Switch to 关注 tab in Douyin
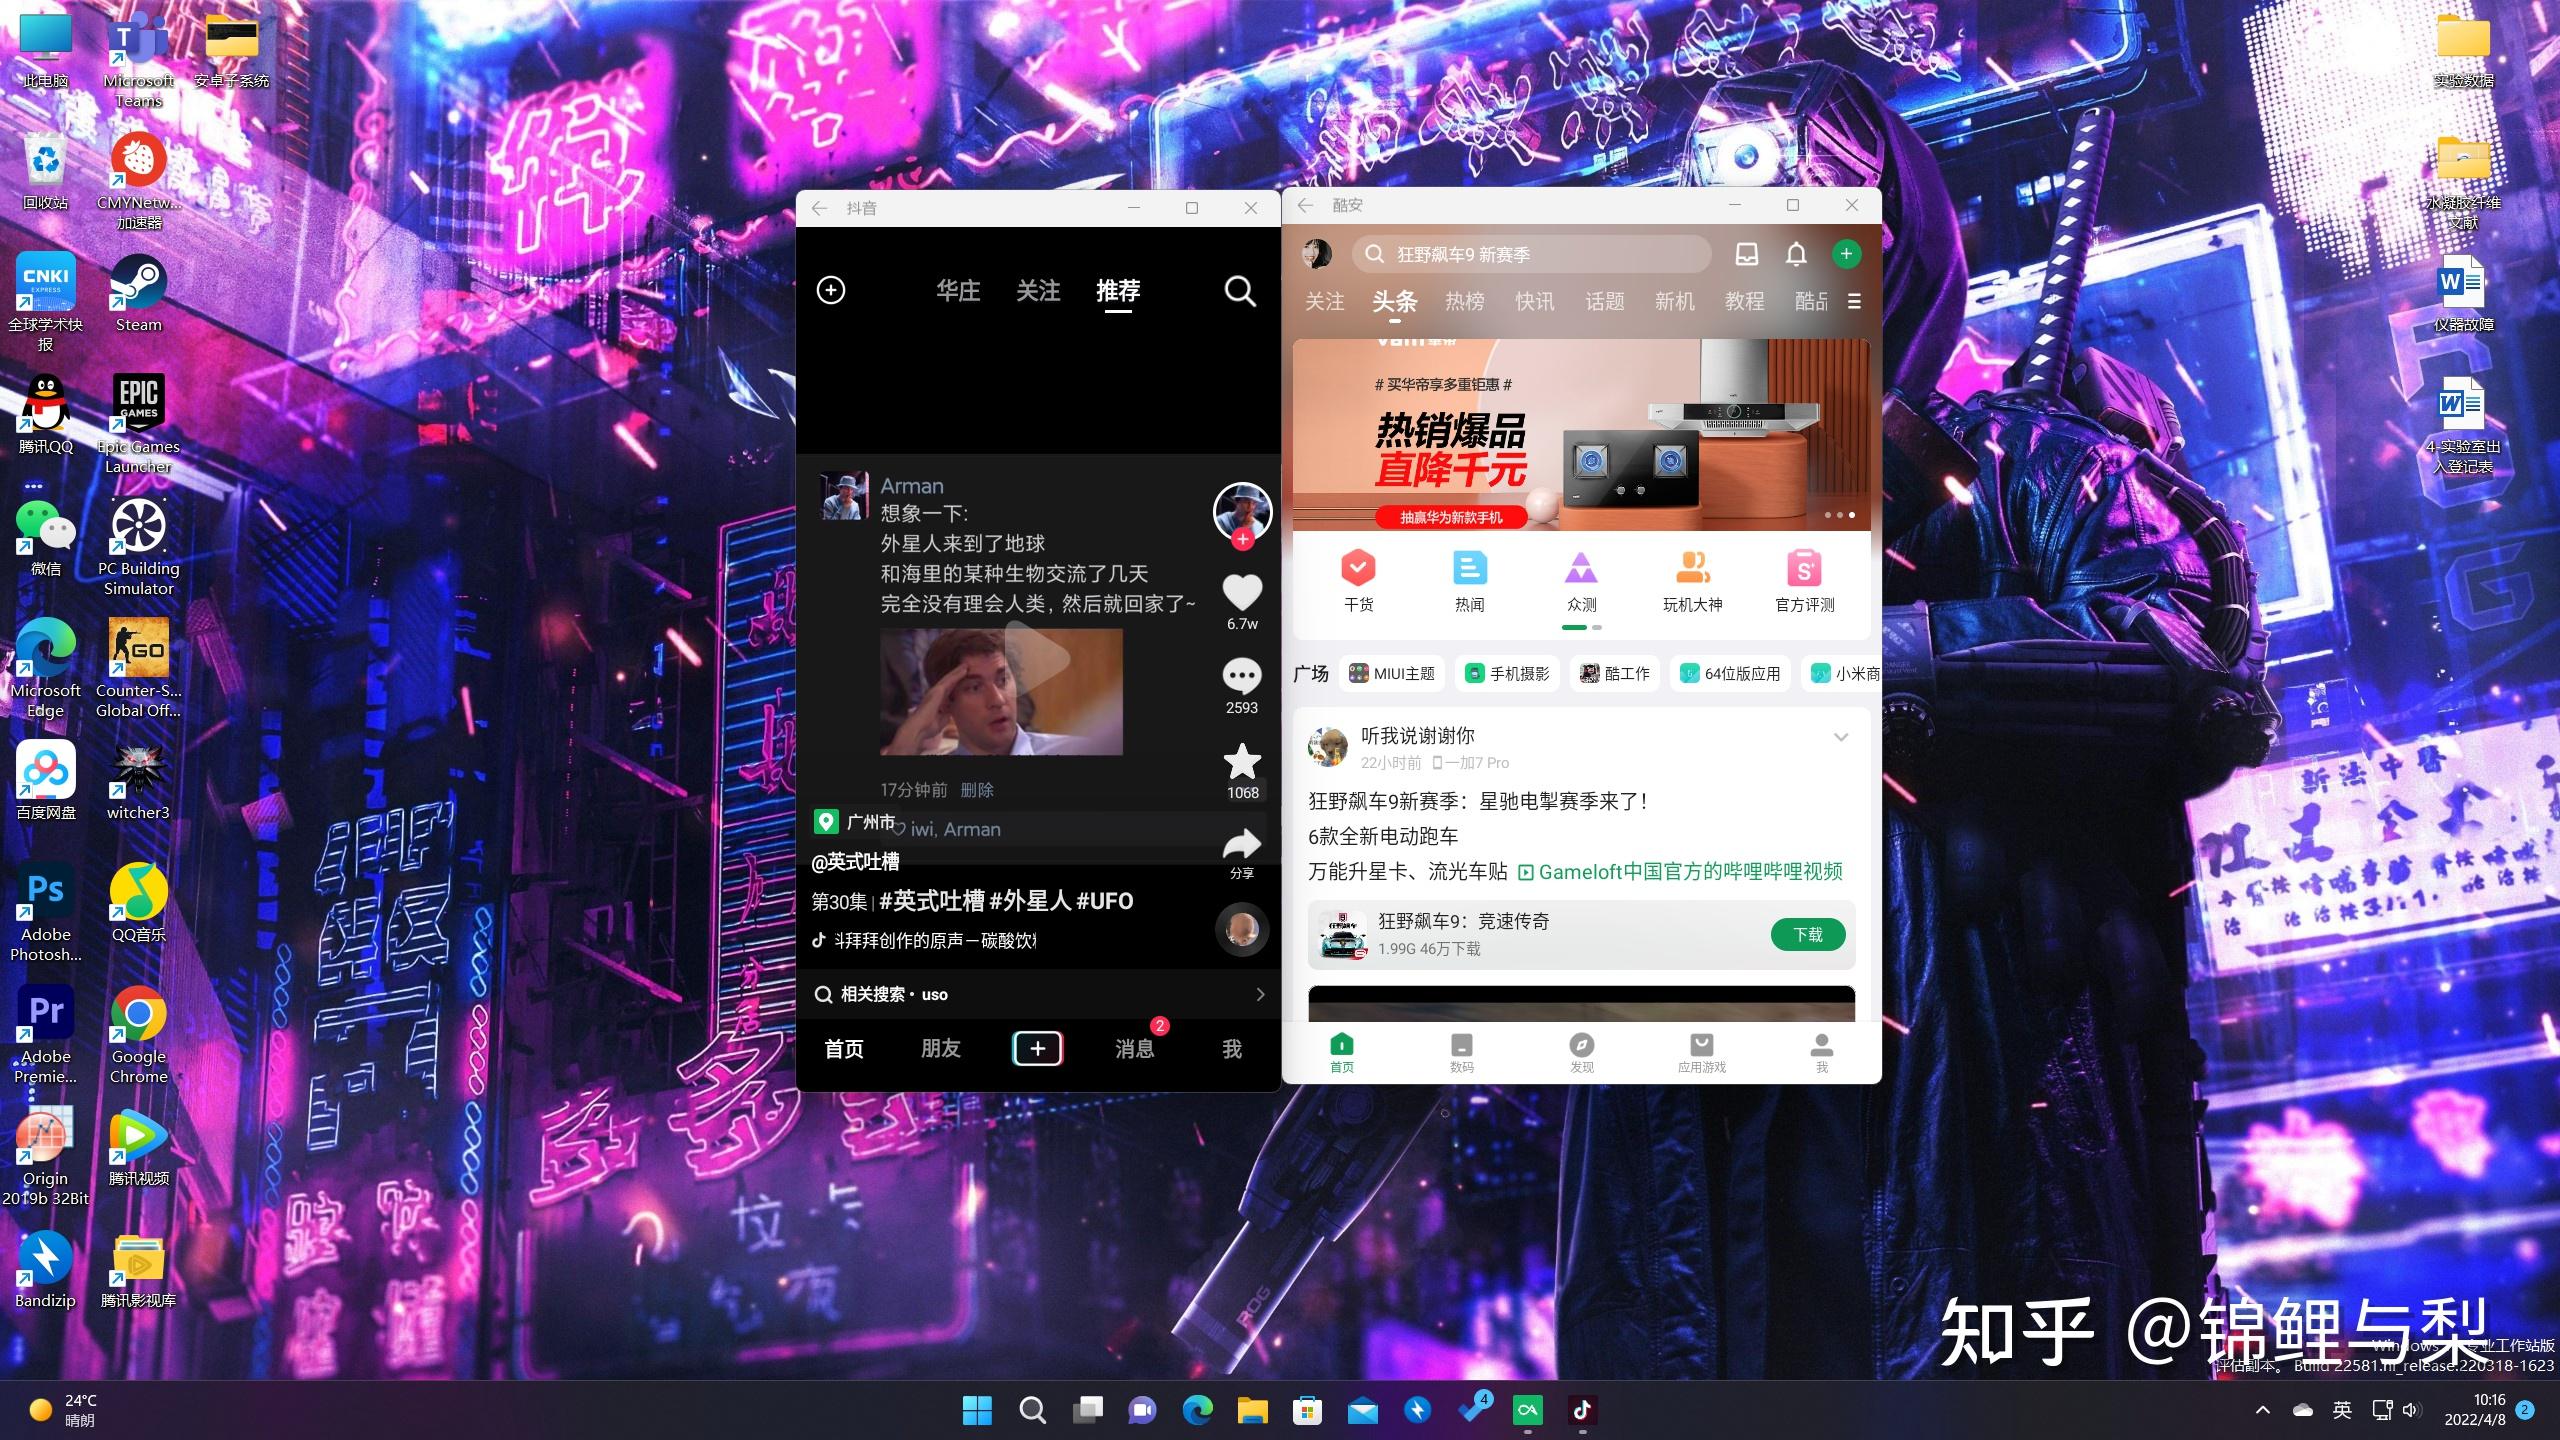Screen dimensions: 2560x1440 tap(1038, 291)
